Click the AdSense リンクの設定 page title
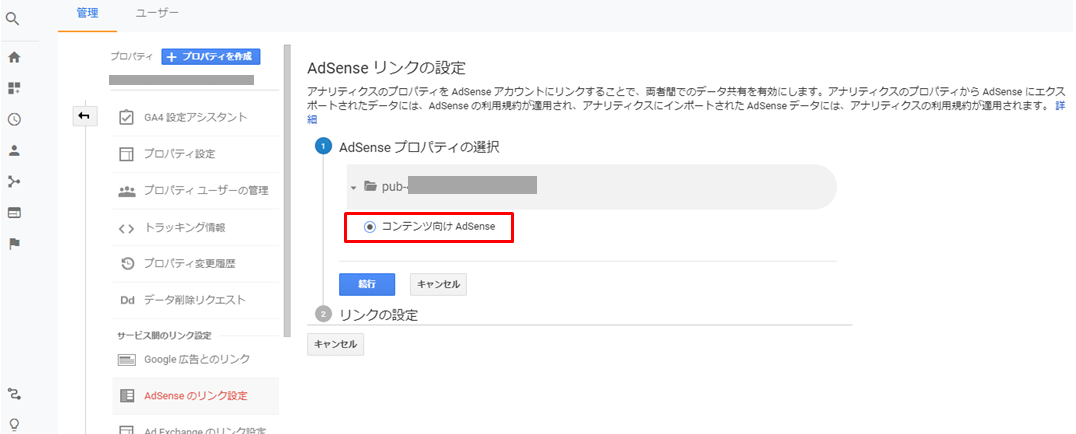Screen dimensions: 1076x434 (x=386, y=68)
